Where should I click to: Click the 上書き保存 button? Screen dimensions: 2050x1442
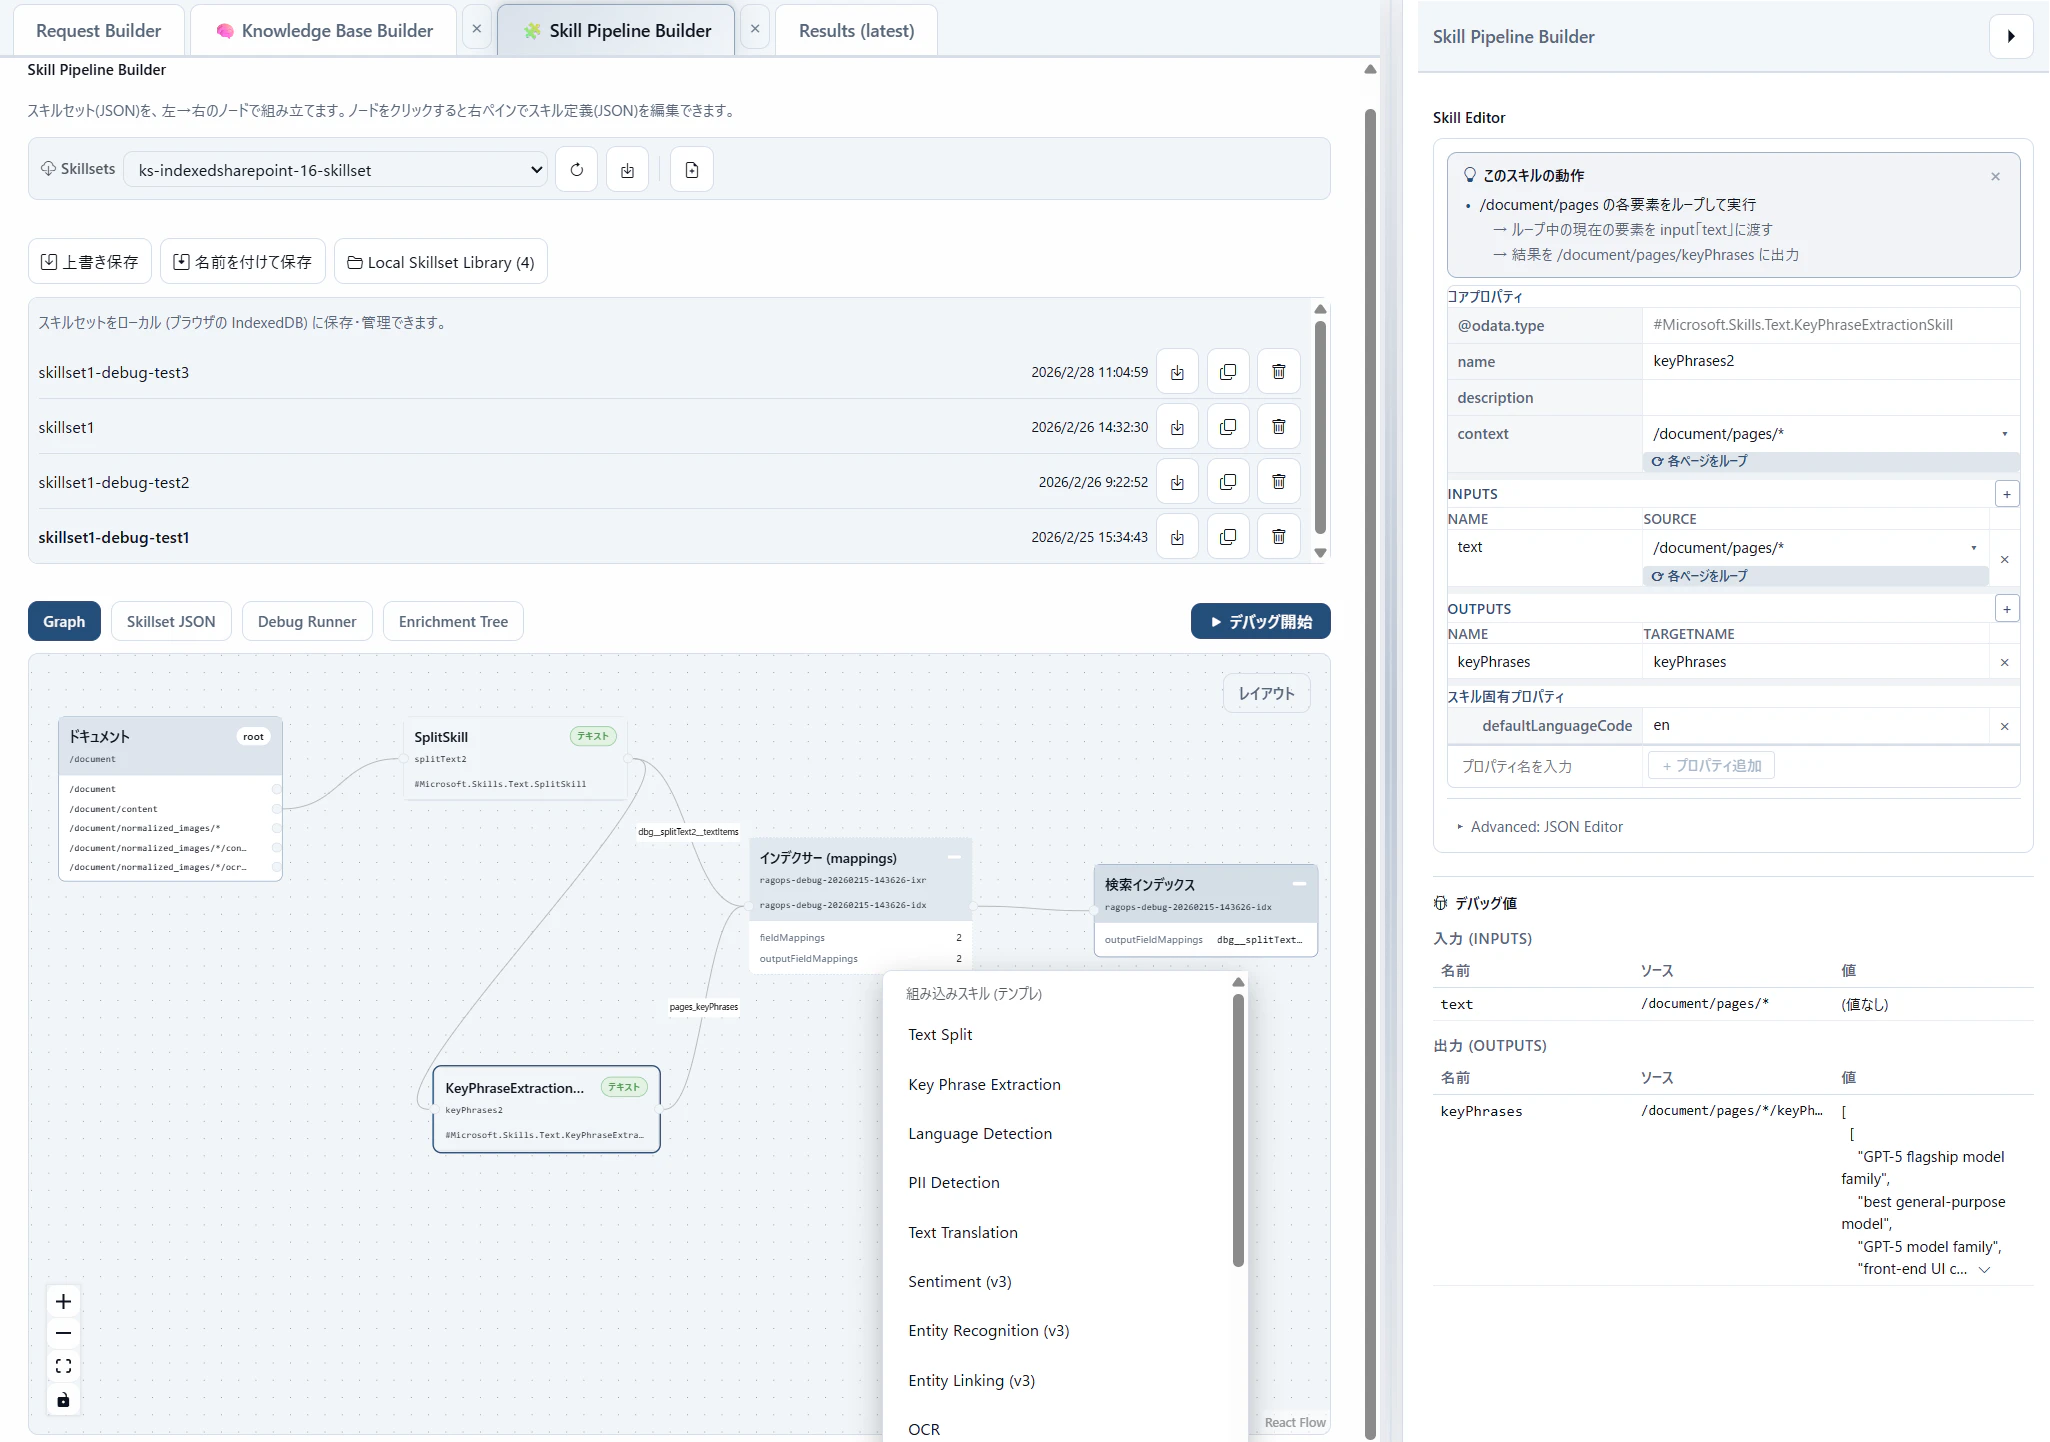[90, 262]
